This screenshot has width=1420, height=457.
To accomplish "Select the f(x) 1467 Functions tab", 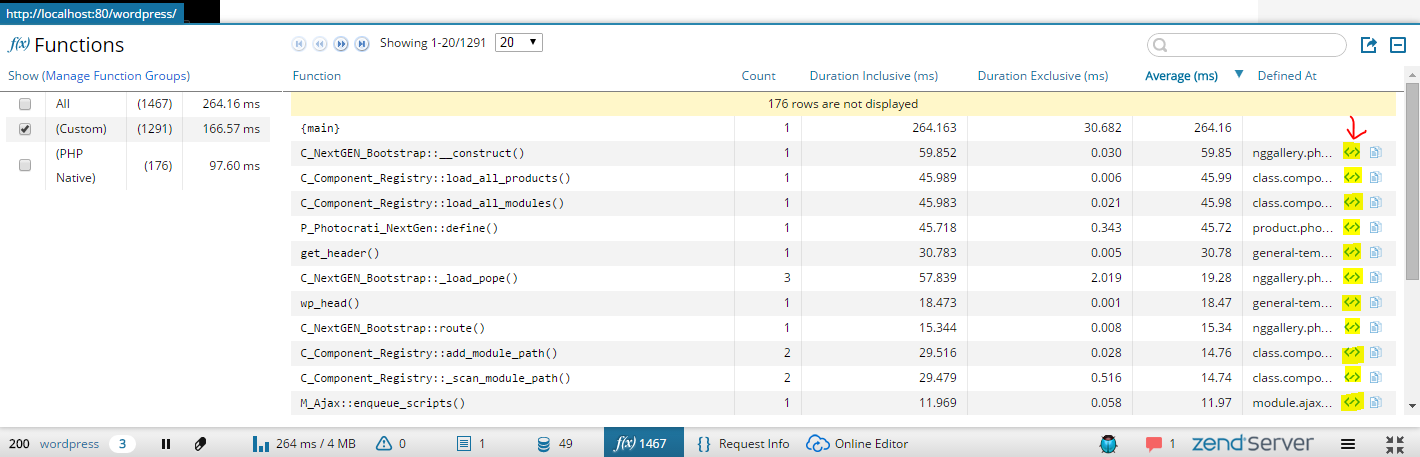I will pyautogui.click(x=644, y=443).
